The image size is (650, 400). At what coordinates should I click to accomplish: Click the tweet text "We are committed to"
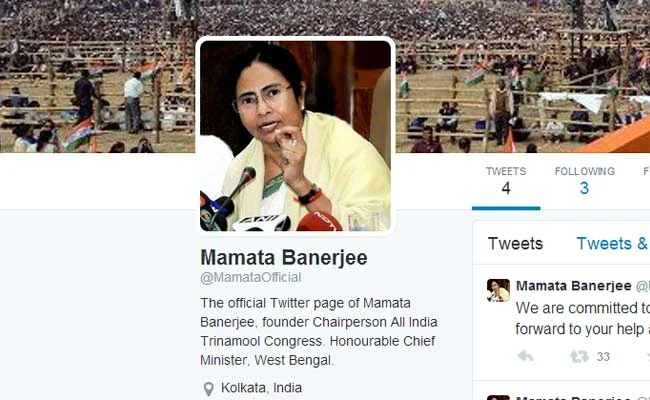pos(582,308)
